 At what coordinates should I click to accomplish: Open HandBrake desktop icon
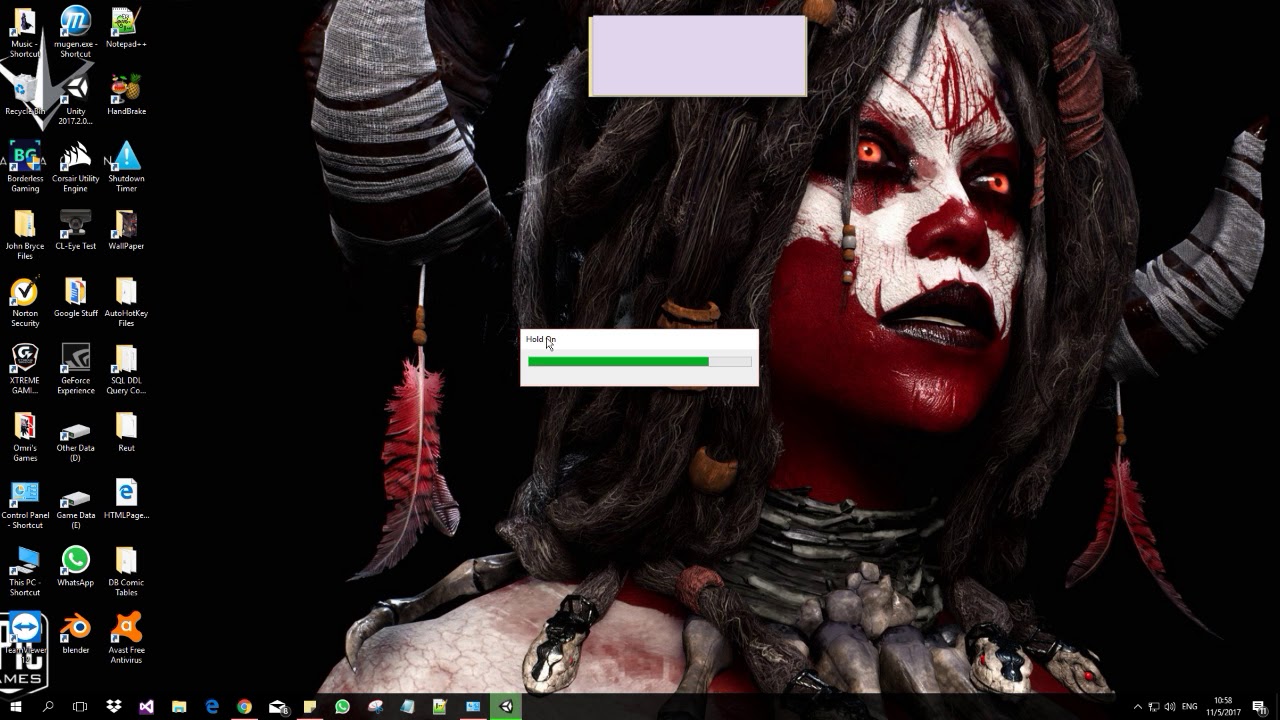coord(126,96)
